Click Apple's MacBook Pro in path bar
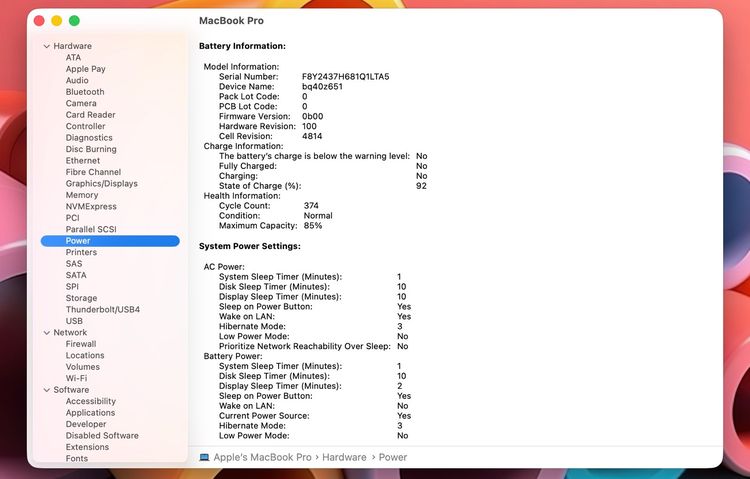The height and width of the screenshot is (479, 750). click(262, 457)
